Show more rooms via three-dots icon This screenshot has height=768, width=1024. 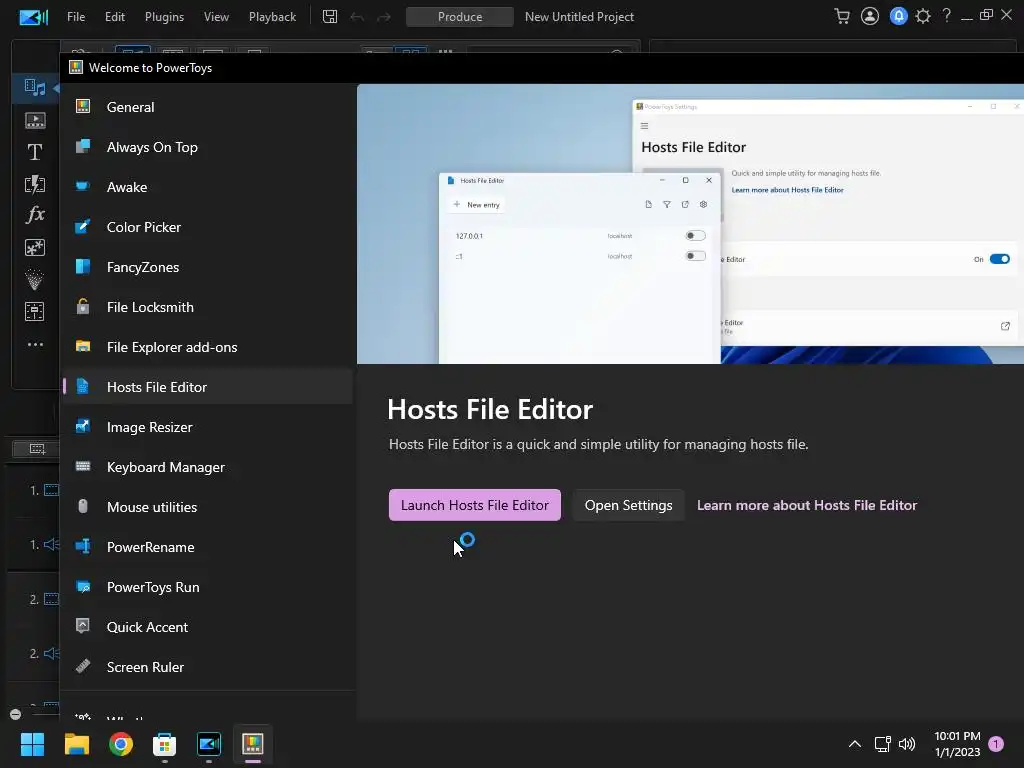click(35, 344)
